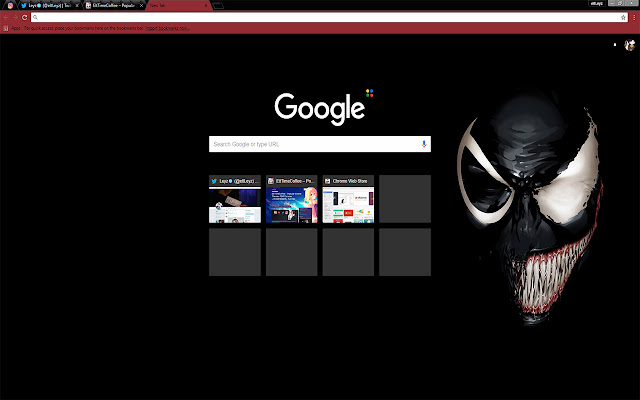Open the ElTimeCoffee most-visited thumbnail

[291, 199]
